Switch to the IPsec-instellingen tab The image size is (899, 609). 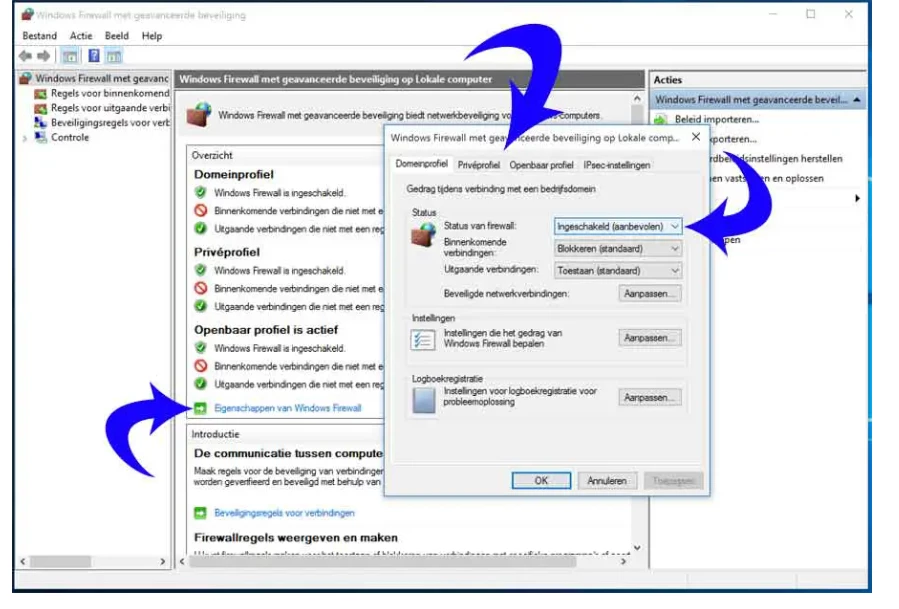click(x=617, y=165)
